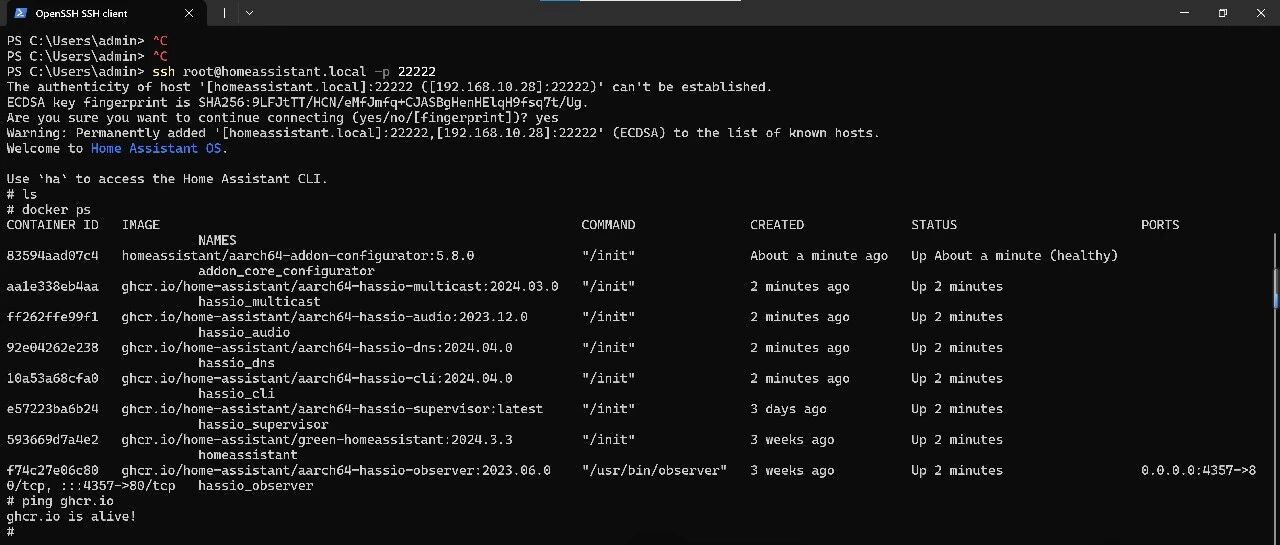Click the aarch64-addon-configurator:5.8.0 image name
The height and width of the screenshot is (545, 1280).
(298, 256)
